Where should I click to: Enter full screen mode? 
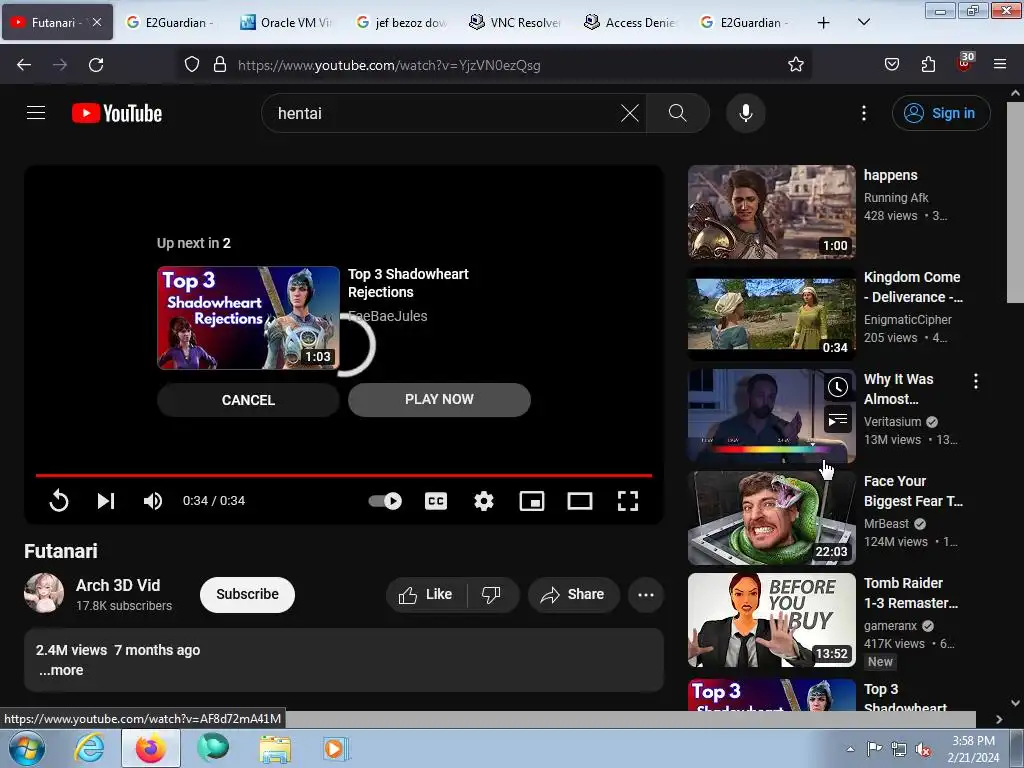[628, 501]
